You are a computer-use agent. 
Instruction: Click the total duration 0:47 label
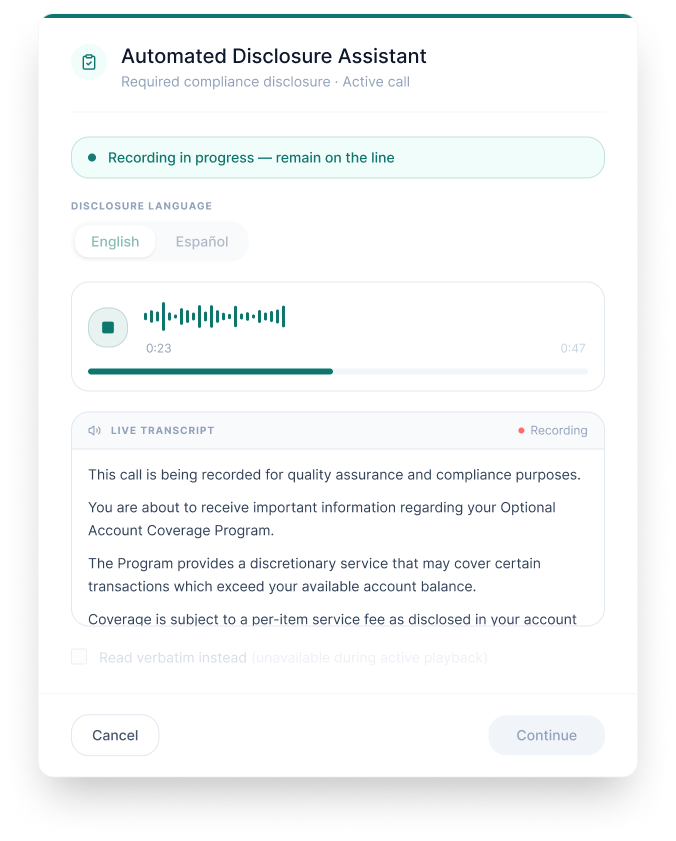tap(572, 348)
